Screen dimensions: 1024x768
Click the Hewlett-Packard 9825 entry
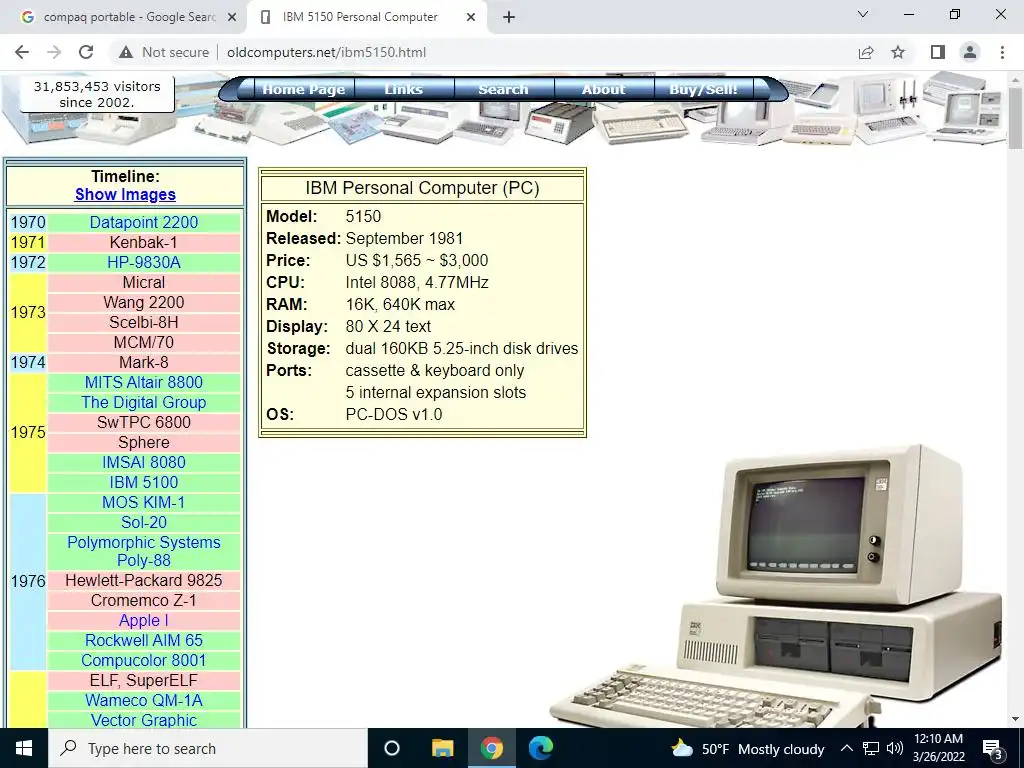click(x=144, y=581)
